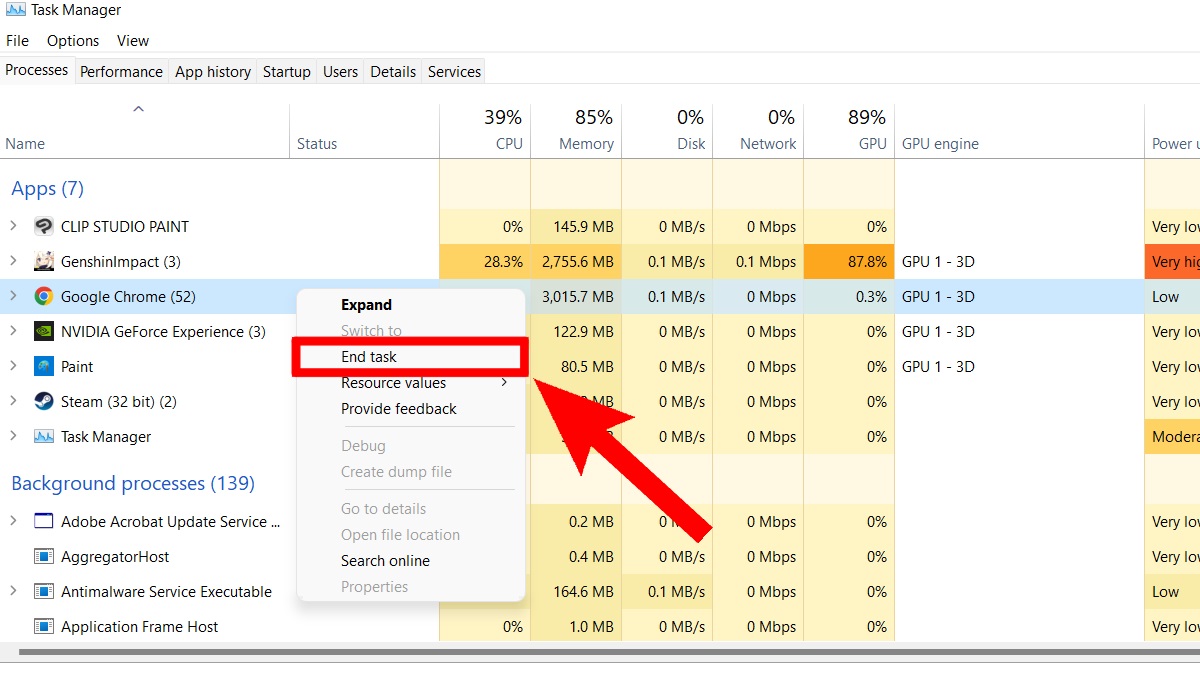The height and width of the screenshot is (684, 1200).
Task: Select the 122.9 MB NVIDIA memory cell
Action: click(x=576, y=332)
